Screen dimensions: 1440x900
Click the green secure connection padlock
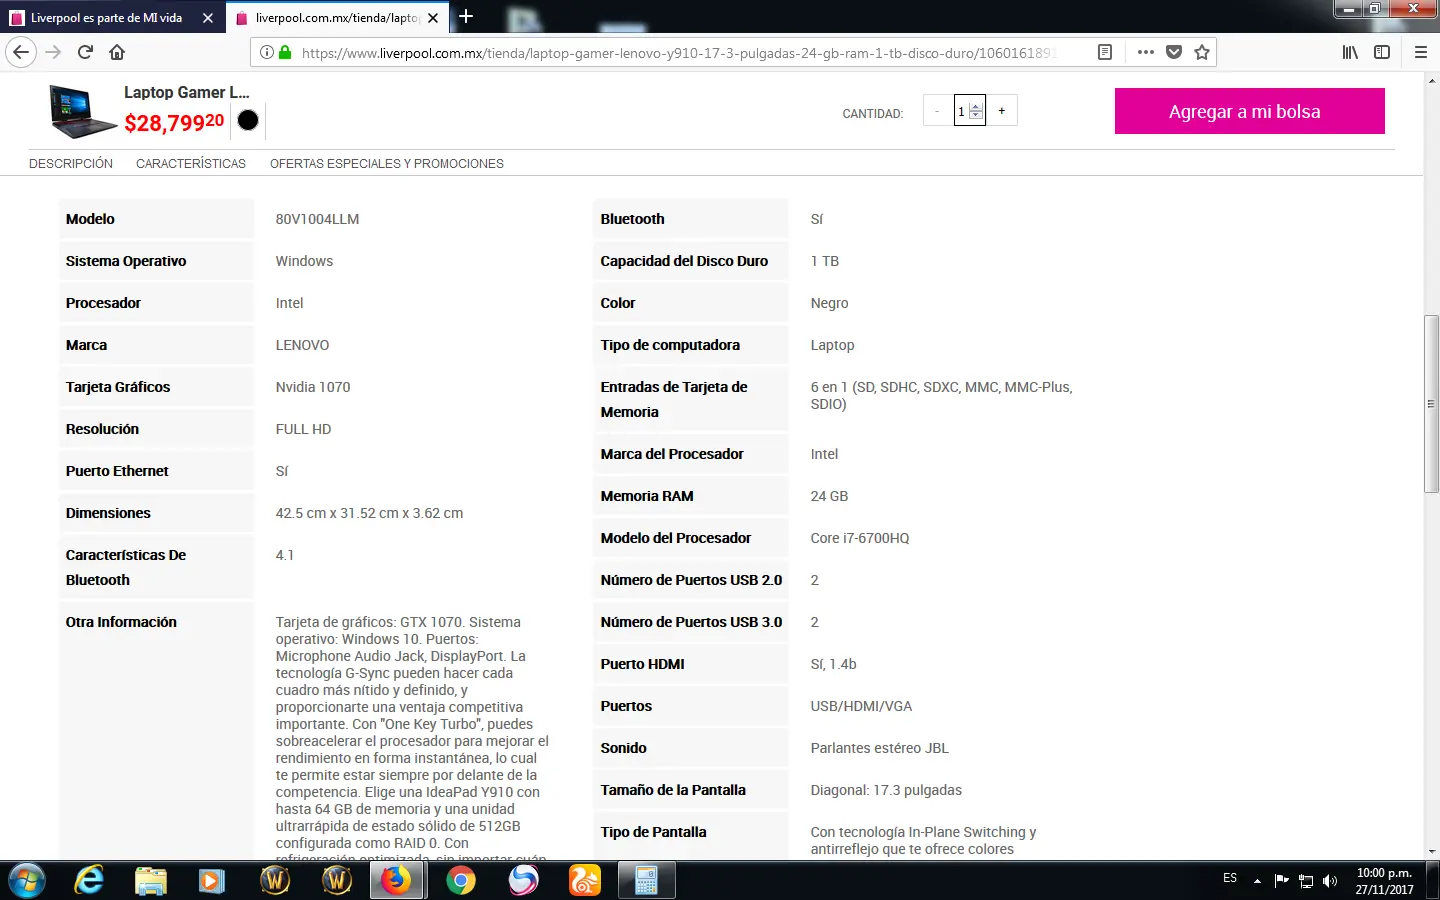285,52
